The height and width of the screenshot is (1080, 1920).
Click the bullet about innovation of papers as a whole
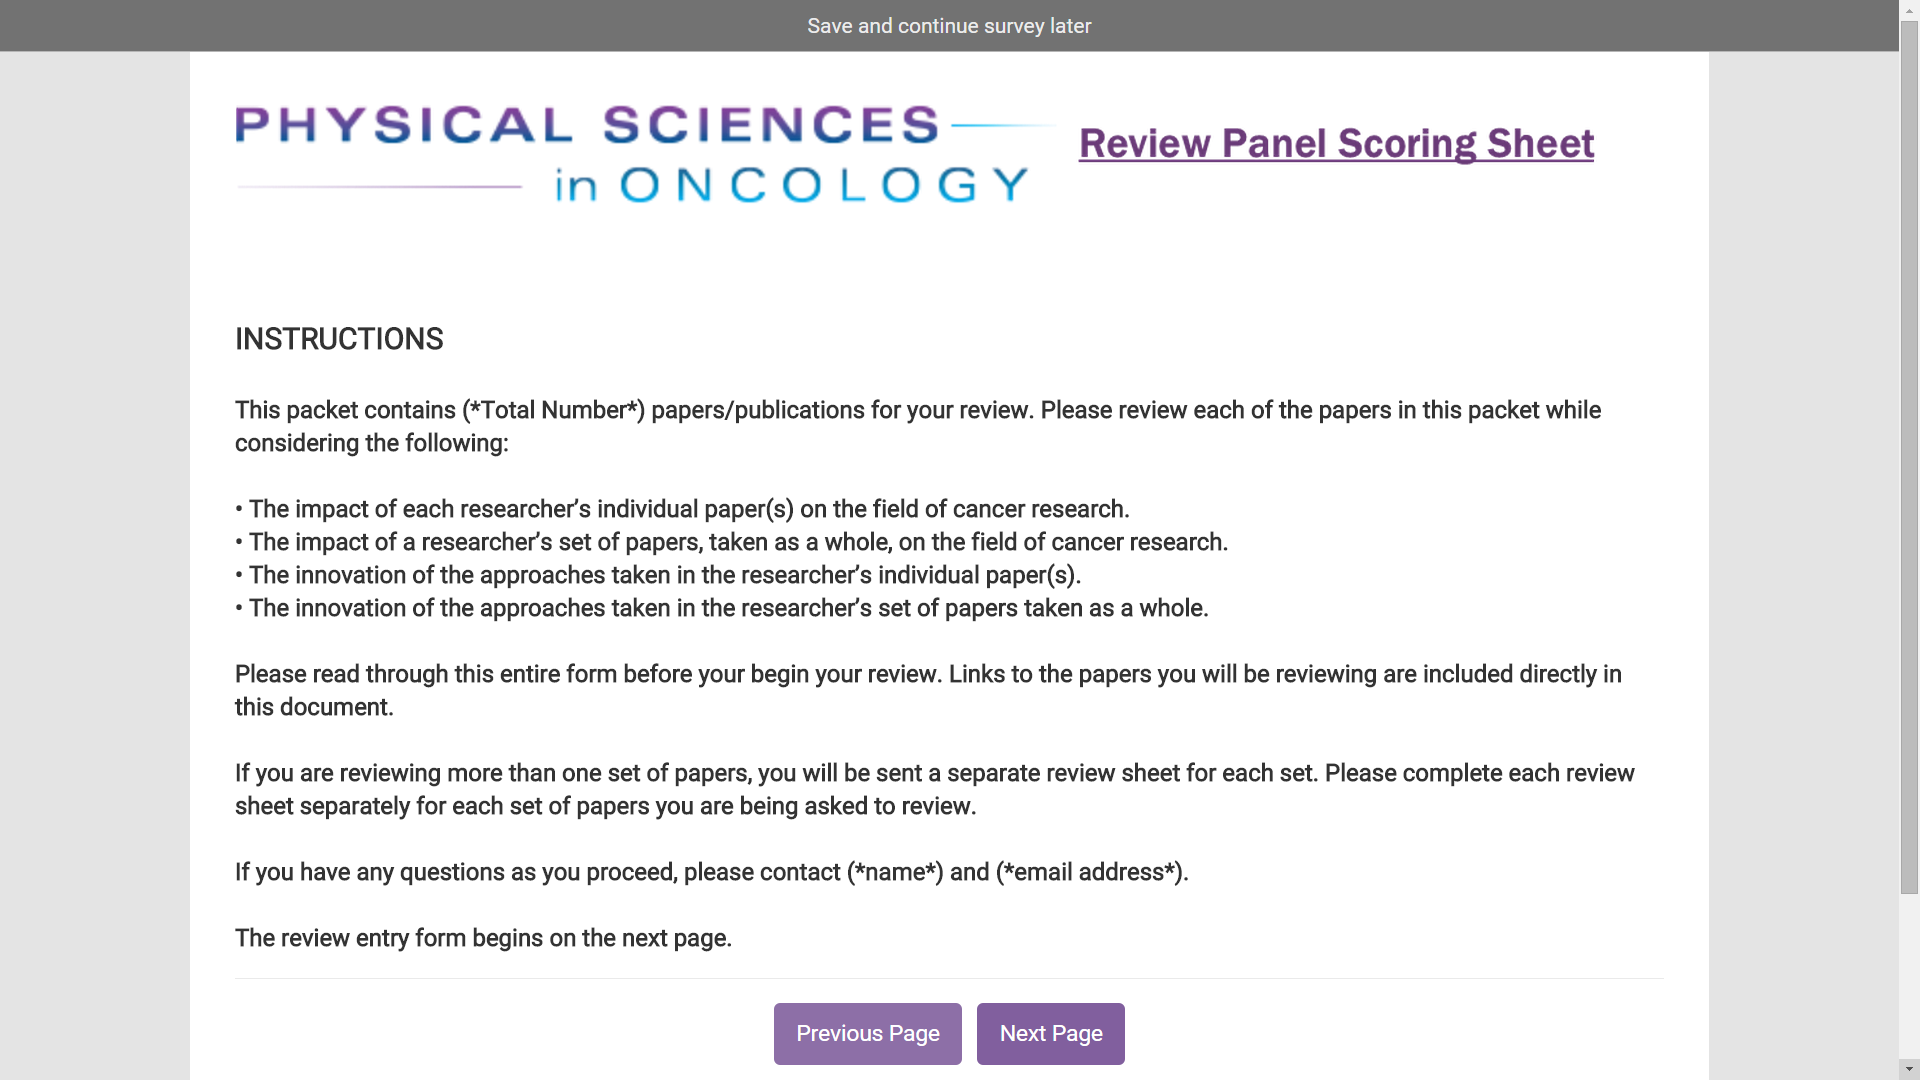(x=728, y=608)
